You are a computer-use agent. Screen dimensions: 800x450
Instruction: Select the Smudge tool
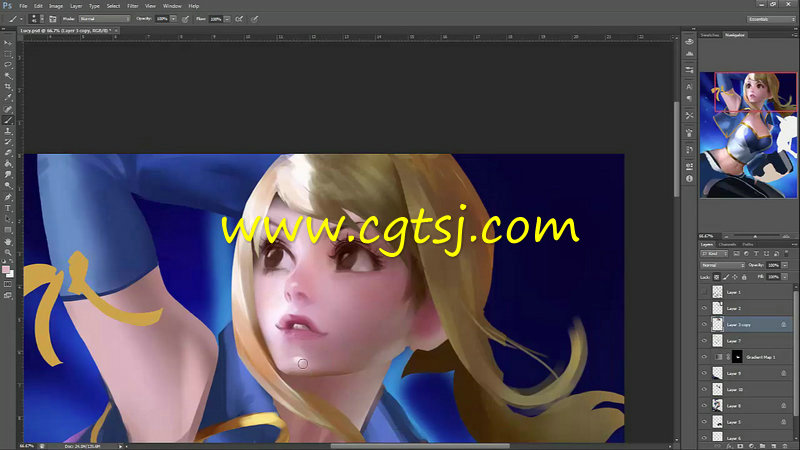8,174
